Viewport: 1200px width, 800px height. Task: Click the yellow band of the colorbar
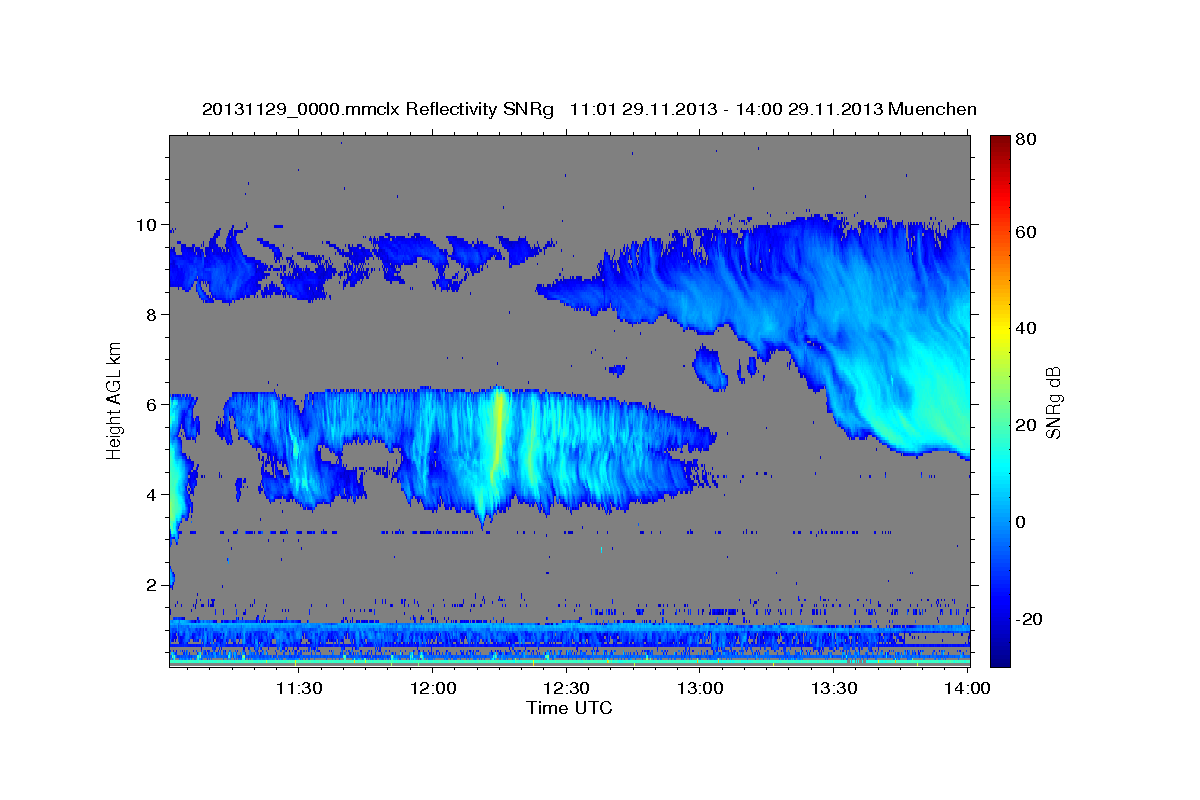[x=1000, y=328]
